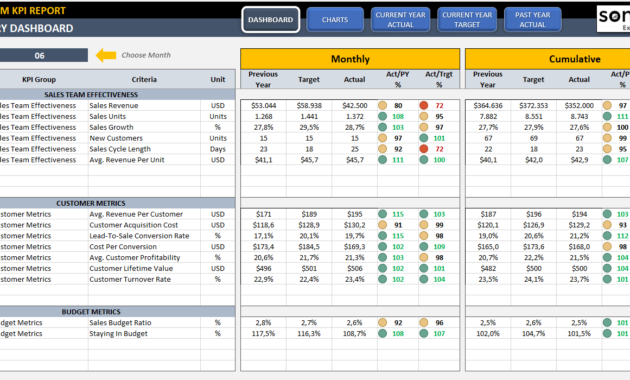630x380 pixels.
Task: Select the Sales Cycle Length criteria cell
Action: pyautogui.click(x=144, y=149)
